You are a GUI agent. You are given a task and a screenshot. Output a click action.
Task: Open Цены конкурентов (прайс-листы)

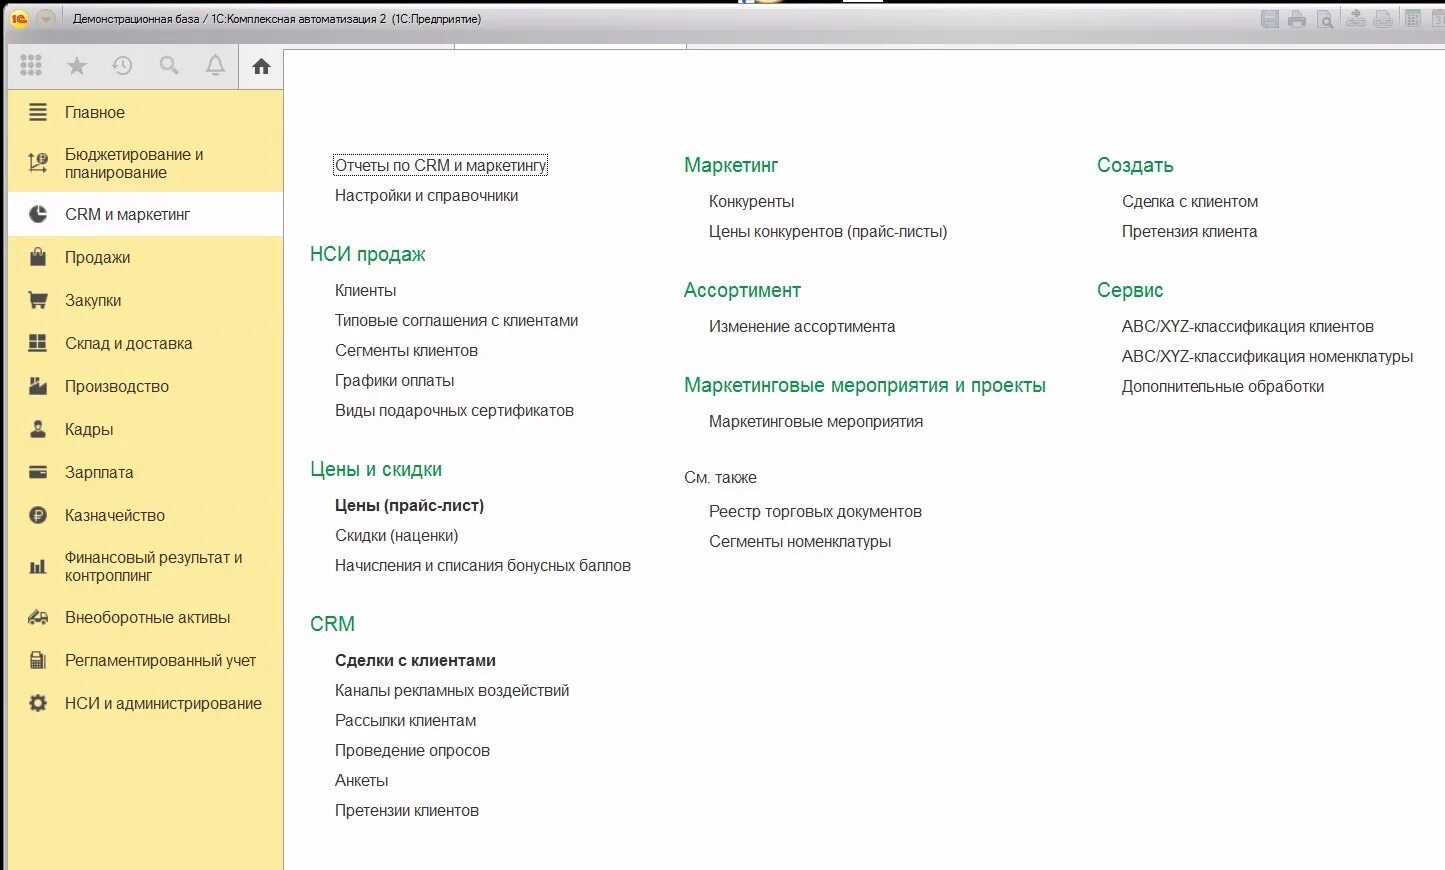tap(828, 231)
